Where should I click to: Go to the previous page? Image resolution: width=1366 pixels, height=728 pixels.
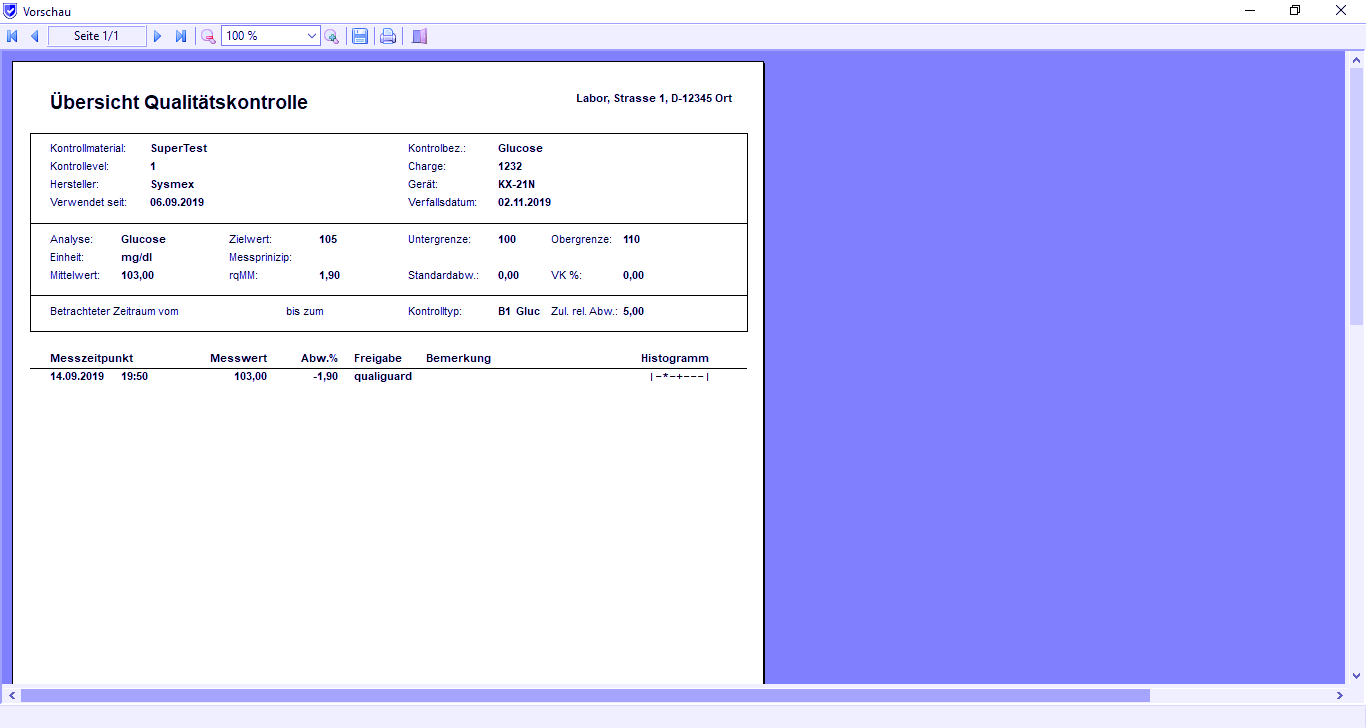35,35
